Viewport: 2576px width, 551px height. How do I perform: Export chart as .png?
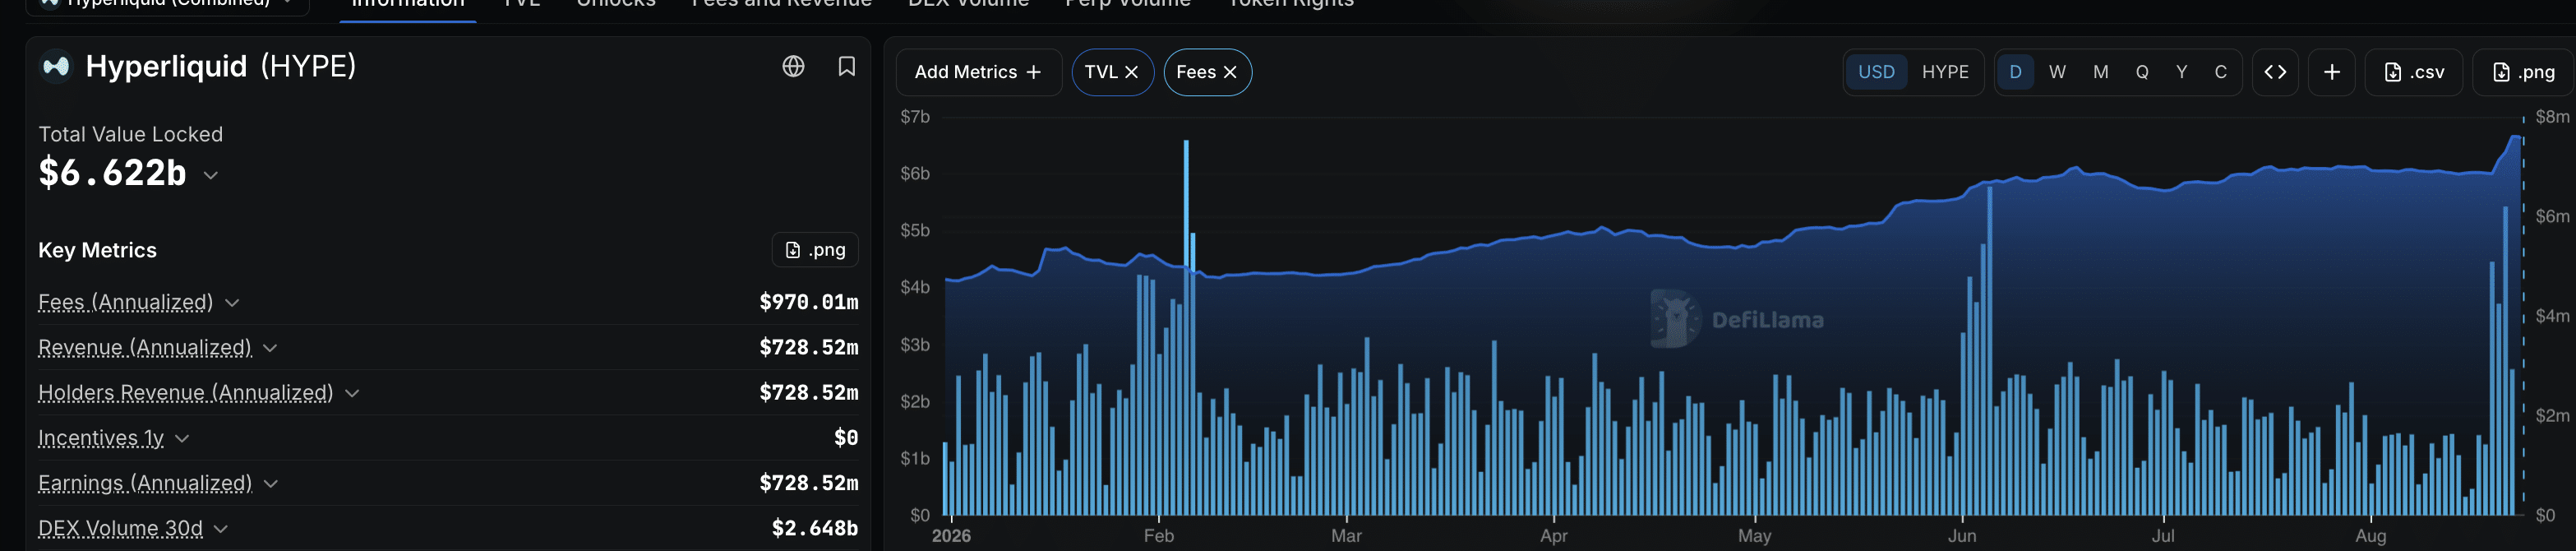[2523, 72]
